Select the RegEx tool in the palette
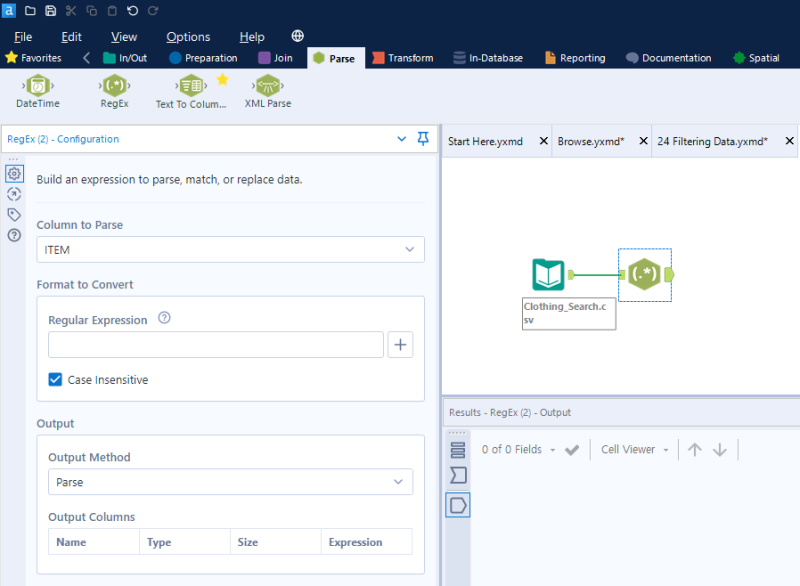Viewport: 800px width, 586px height. click(114, 92)
